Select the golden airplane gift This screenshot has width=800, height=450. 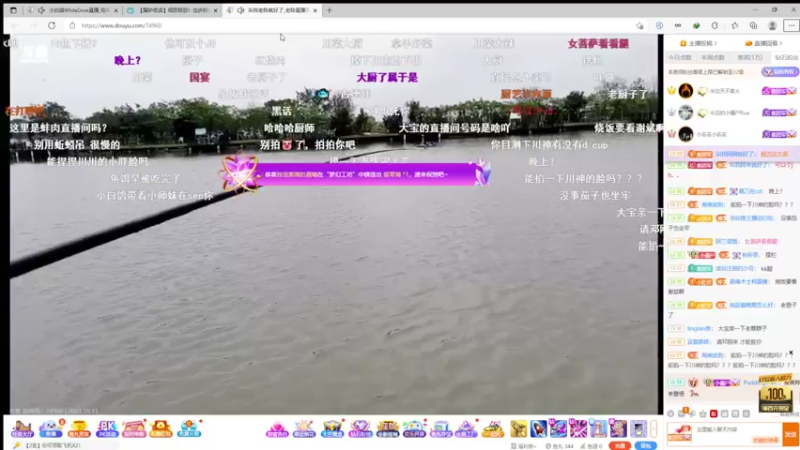click(518, 429)
